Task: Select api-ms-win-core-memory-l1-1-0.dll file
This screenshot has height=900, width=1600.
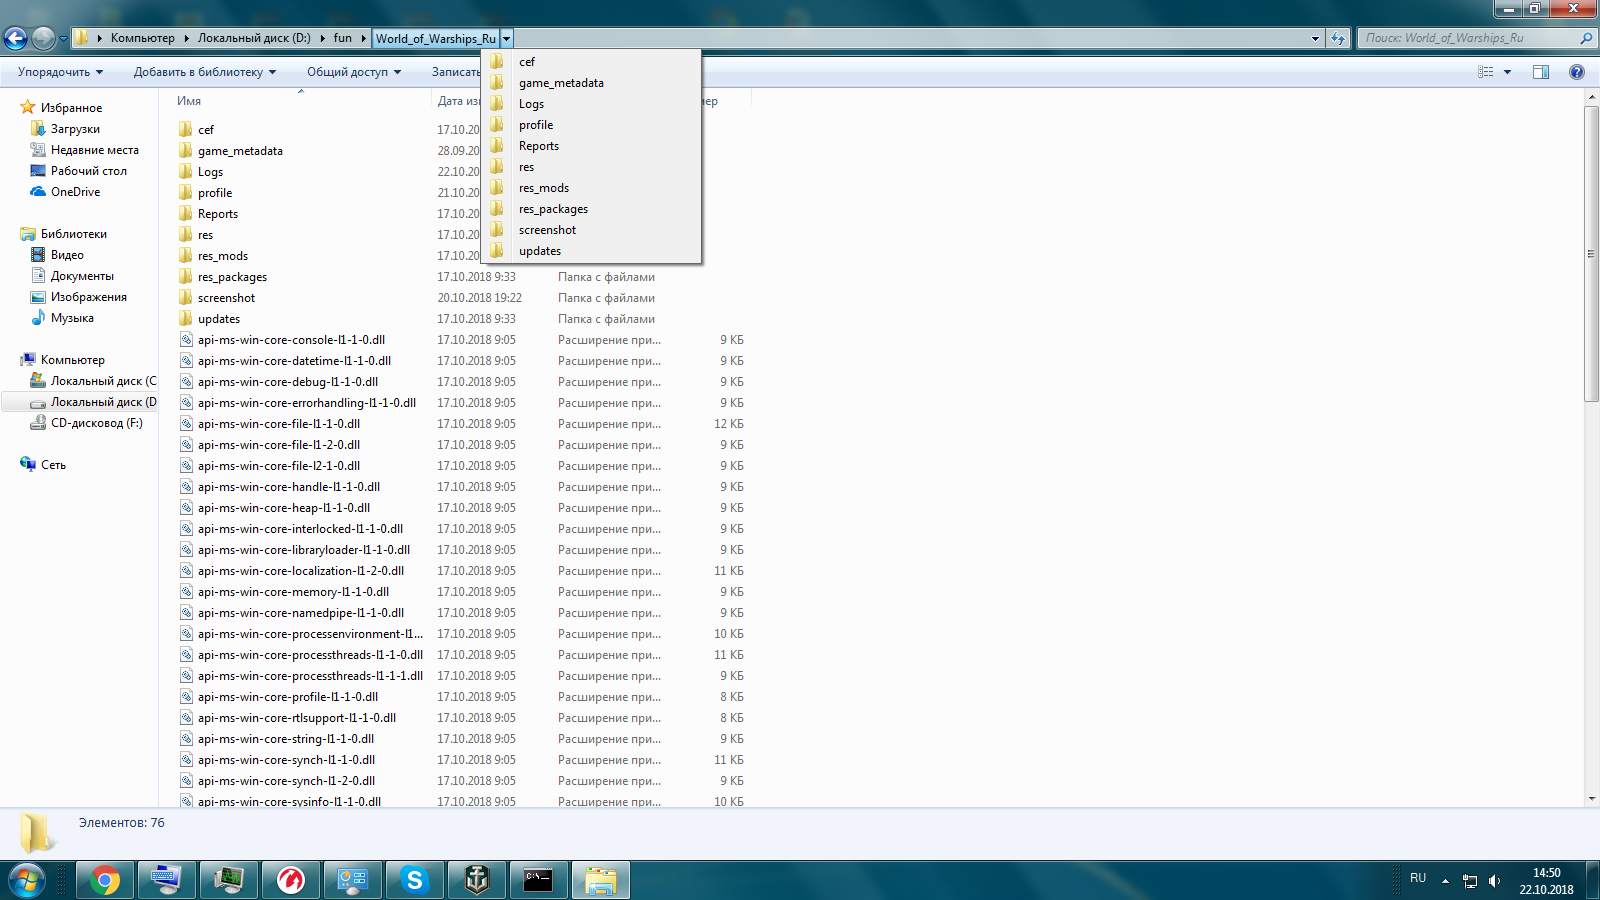Action: pos(293,592)
